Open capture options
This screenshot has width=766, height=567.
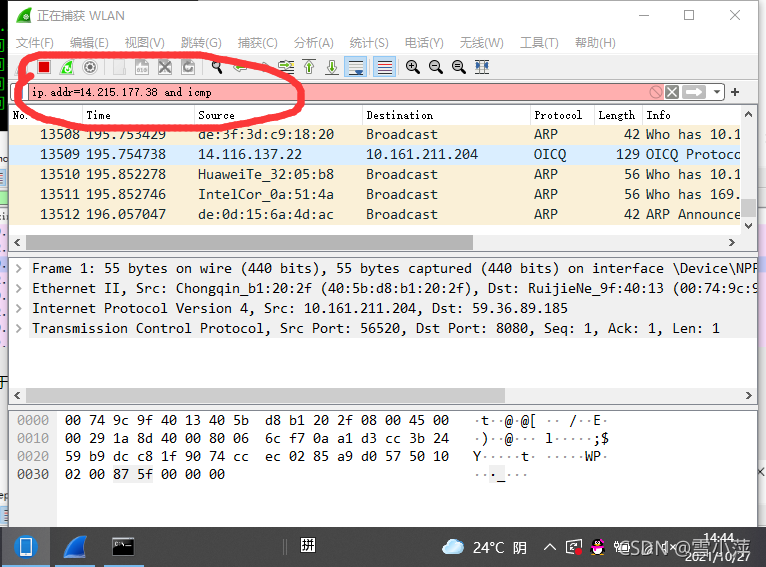90,67
